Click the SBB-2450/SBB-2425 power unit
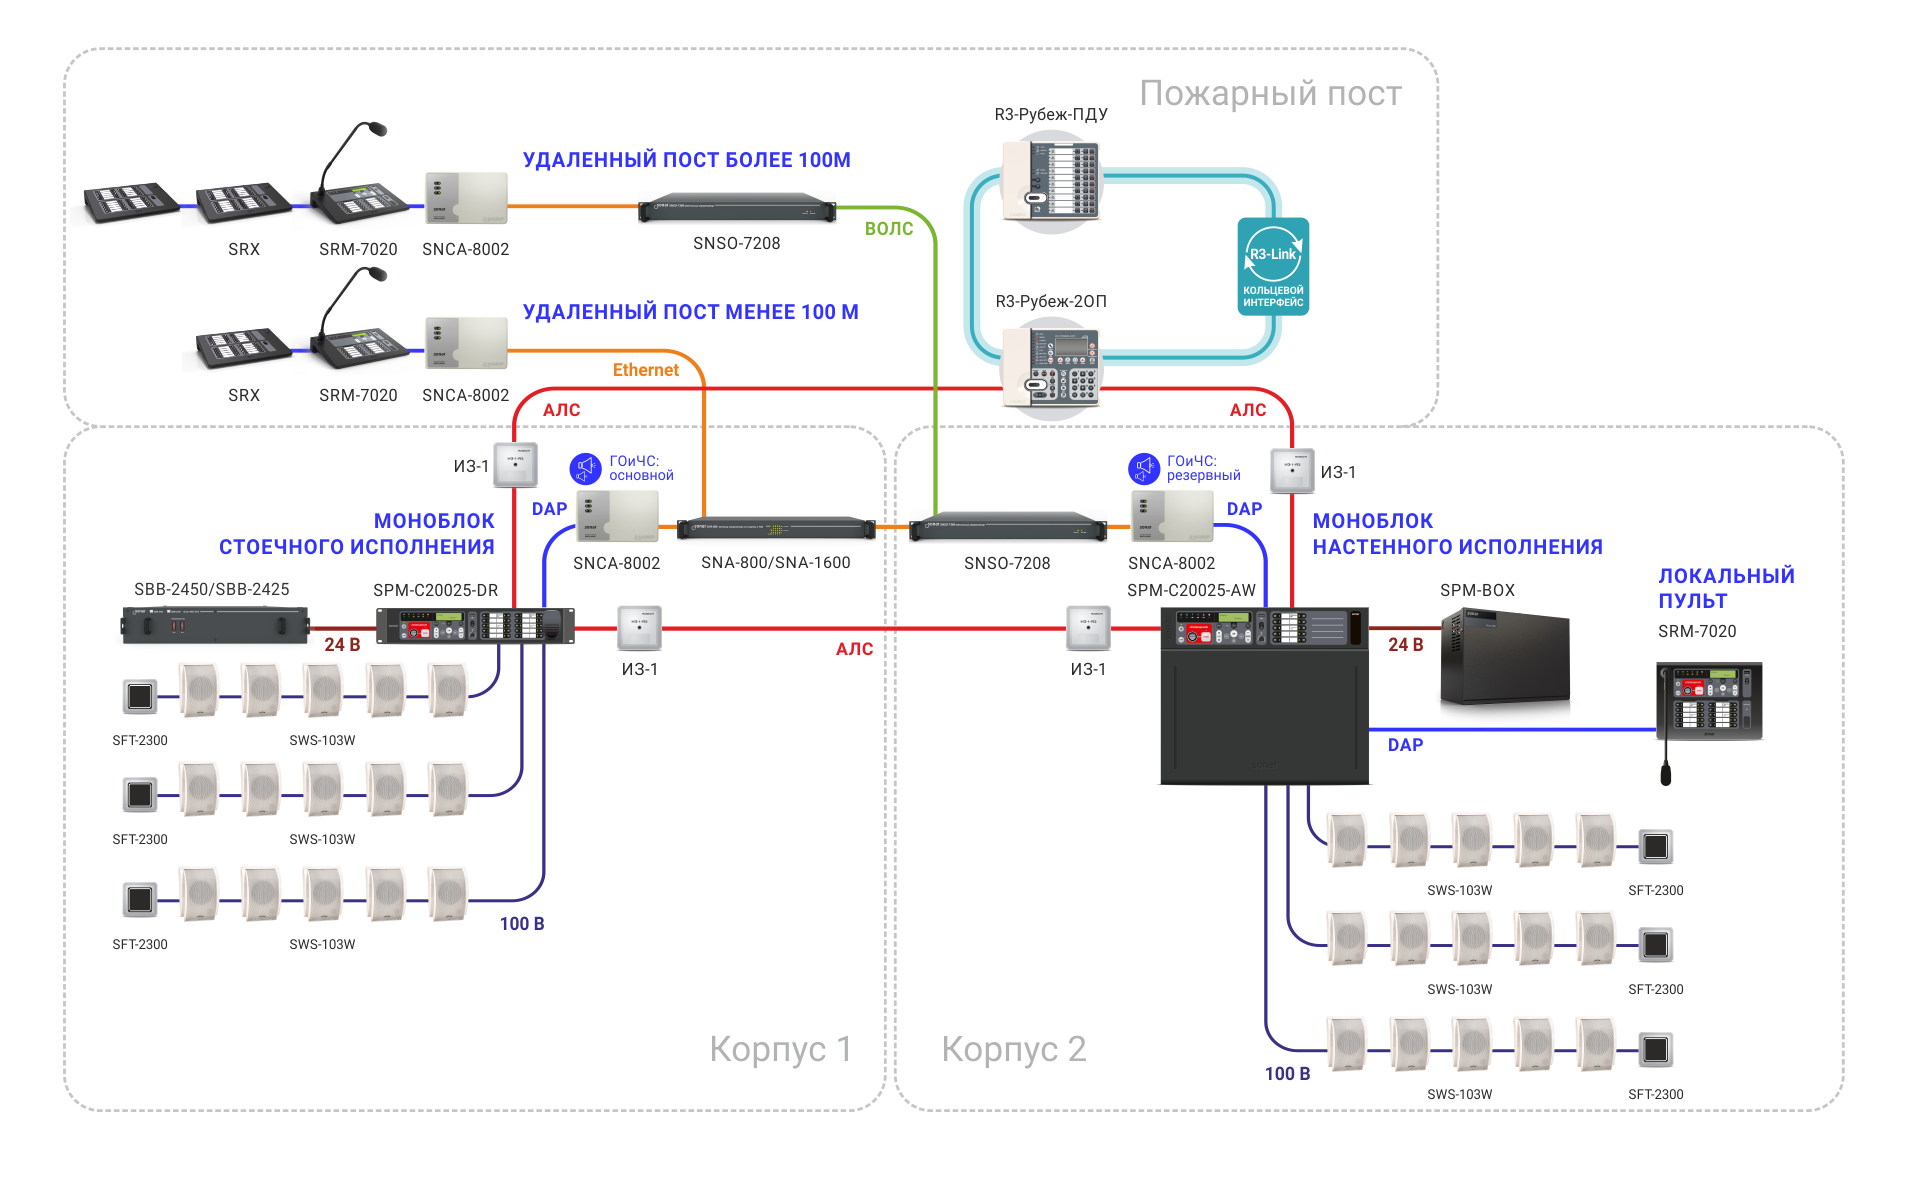 216,625
